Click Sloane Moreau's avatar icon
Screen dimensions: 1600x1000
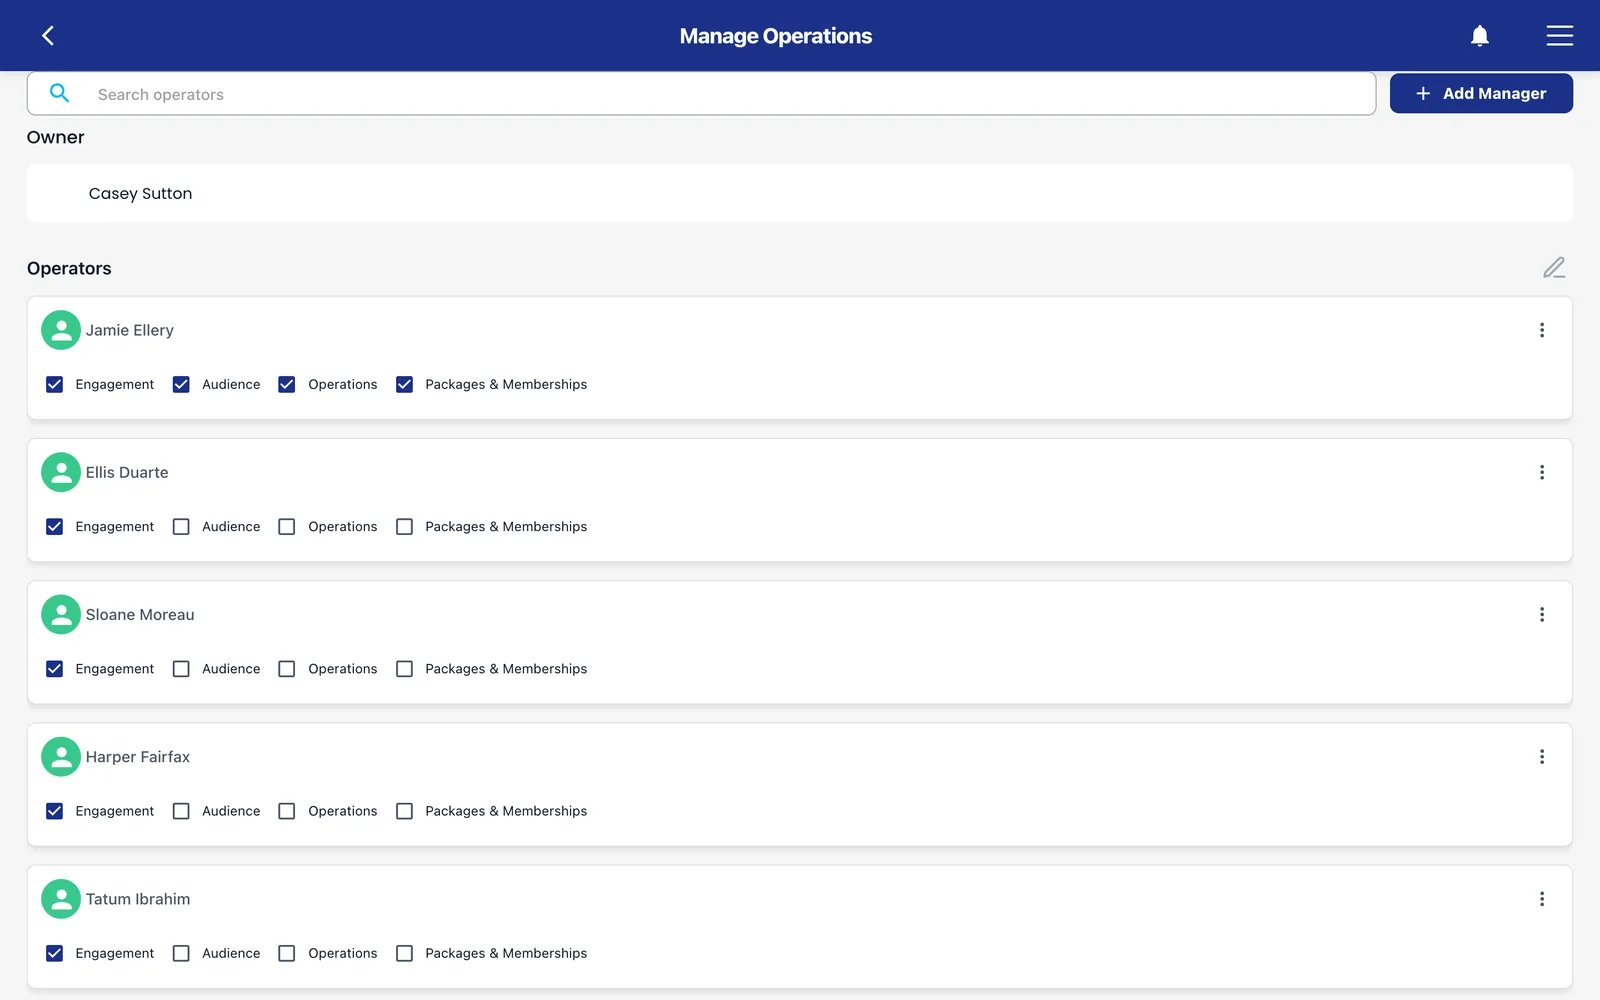point(61,615)
